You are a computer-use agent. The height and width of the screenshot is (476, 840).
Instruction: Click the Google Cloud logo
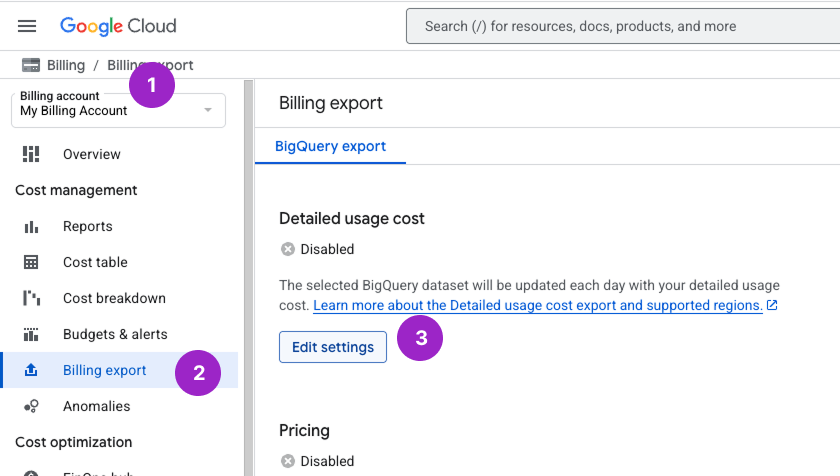[x=118, y=26]
